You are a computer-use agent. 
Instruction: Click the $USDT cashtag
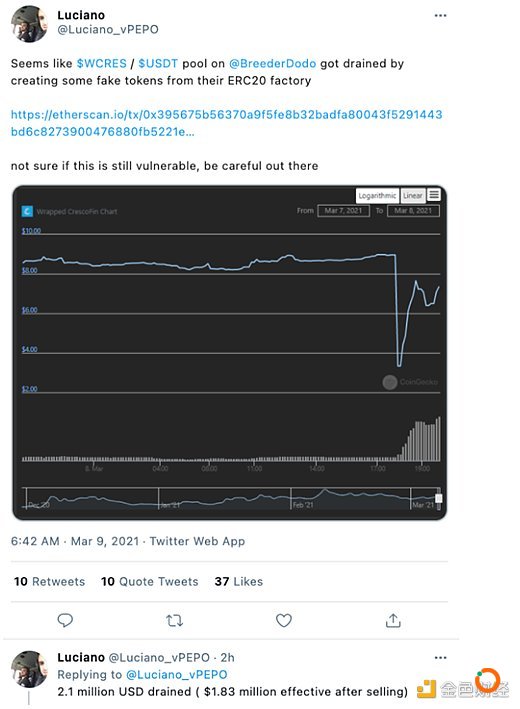(158, 63)
